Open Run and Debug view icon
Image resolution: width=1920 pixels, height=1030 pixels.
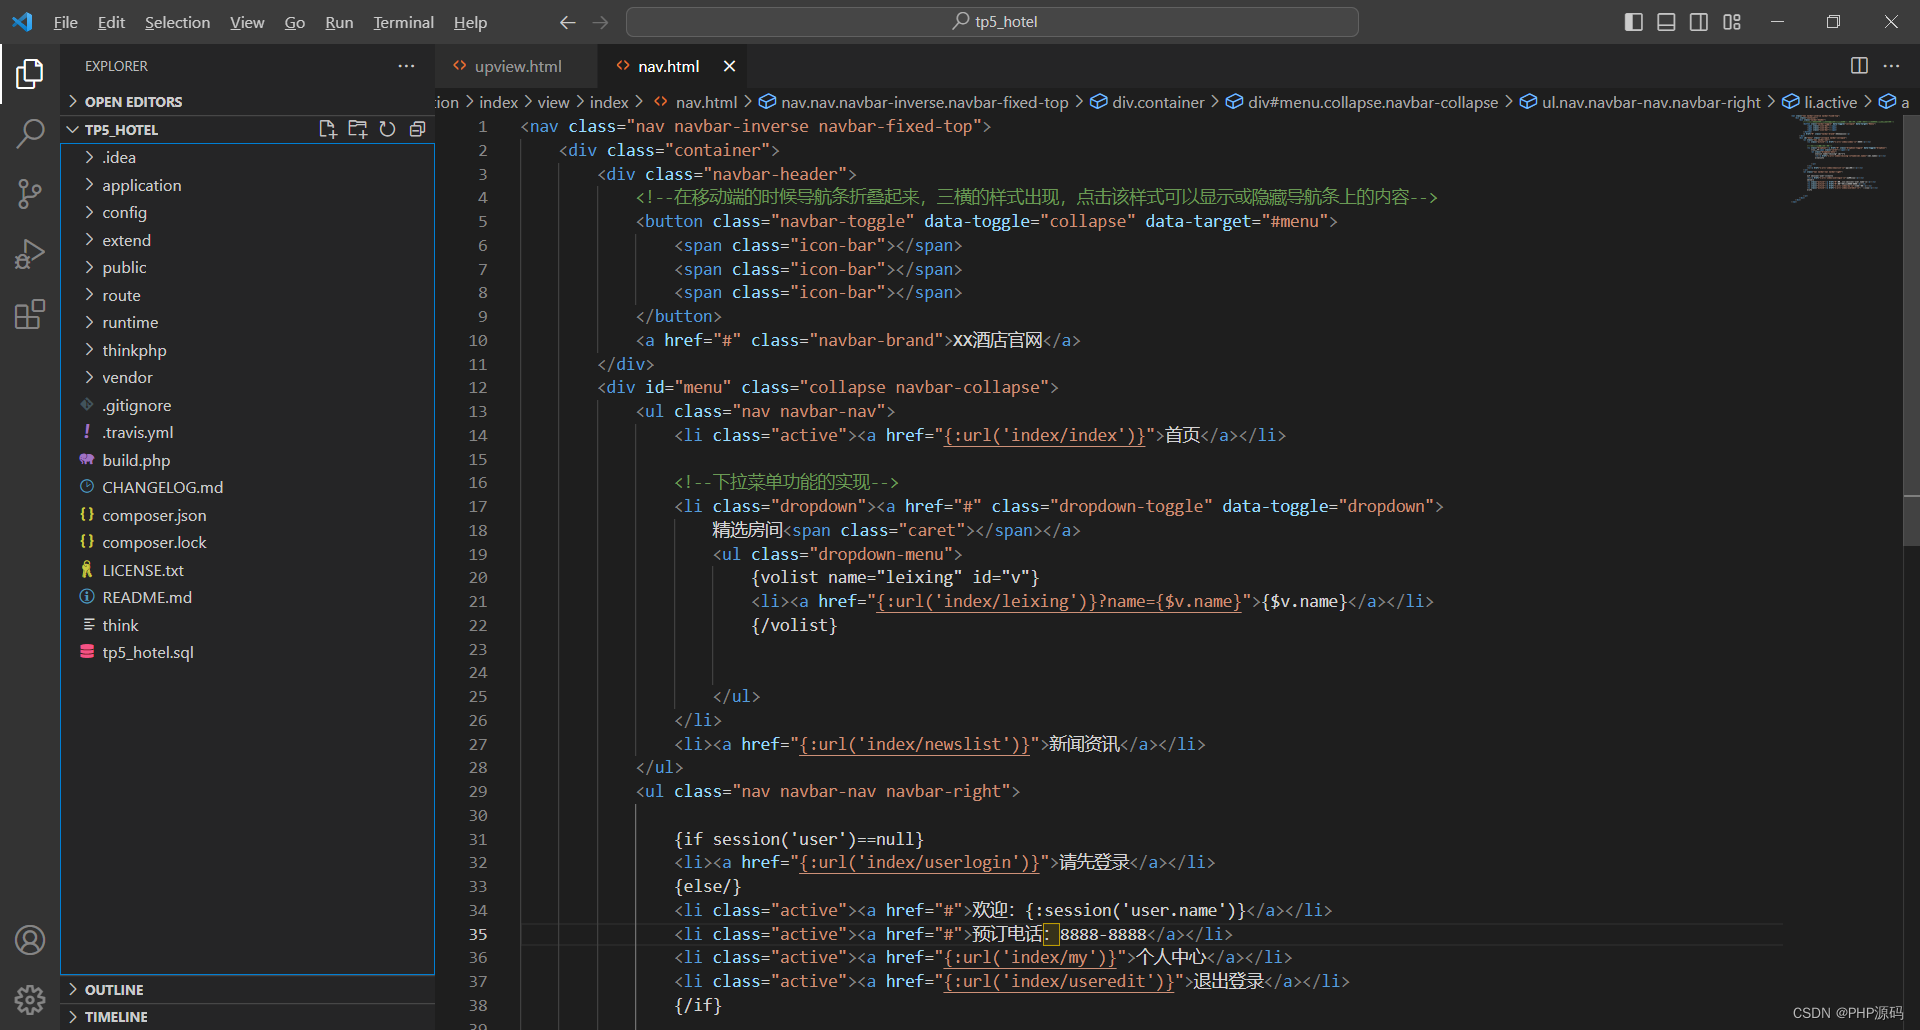(x=30, y=254)
